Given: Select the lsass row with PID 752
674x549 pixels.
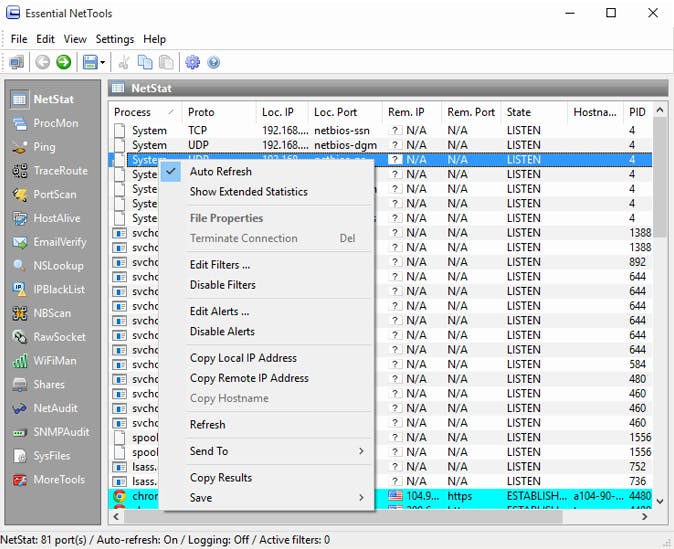Looking at the screenshot, I should pyautogui.click(x=381, y=466).
